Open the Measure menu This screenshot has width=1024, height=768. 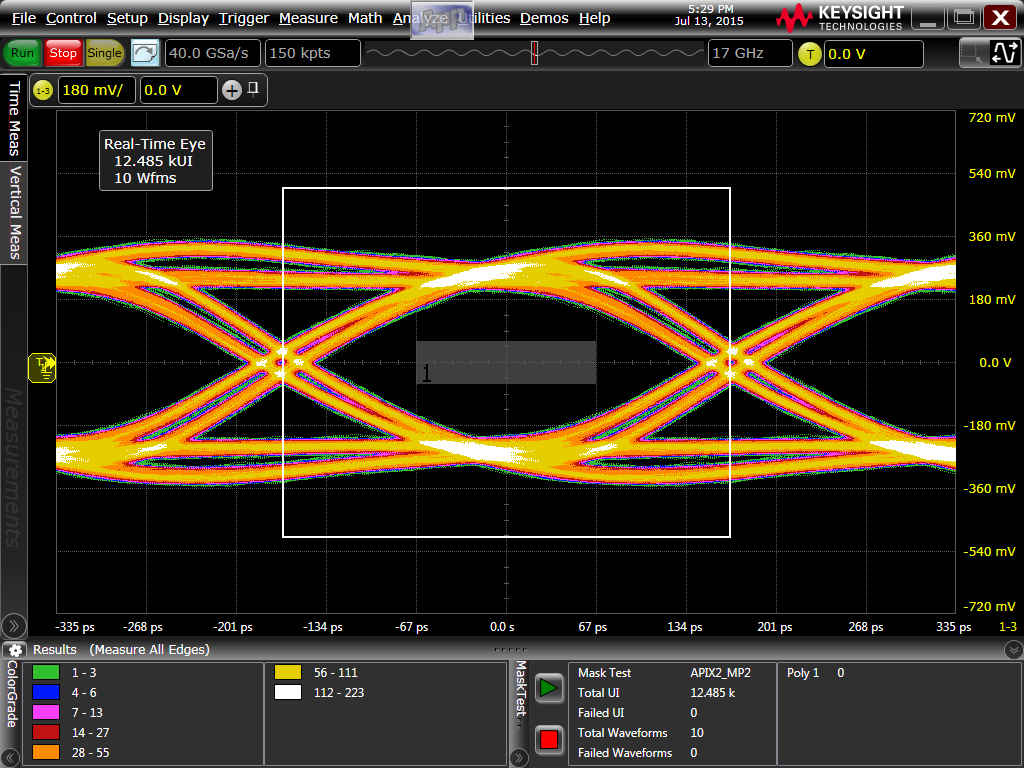[x=308, y=18]
